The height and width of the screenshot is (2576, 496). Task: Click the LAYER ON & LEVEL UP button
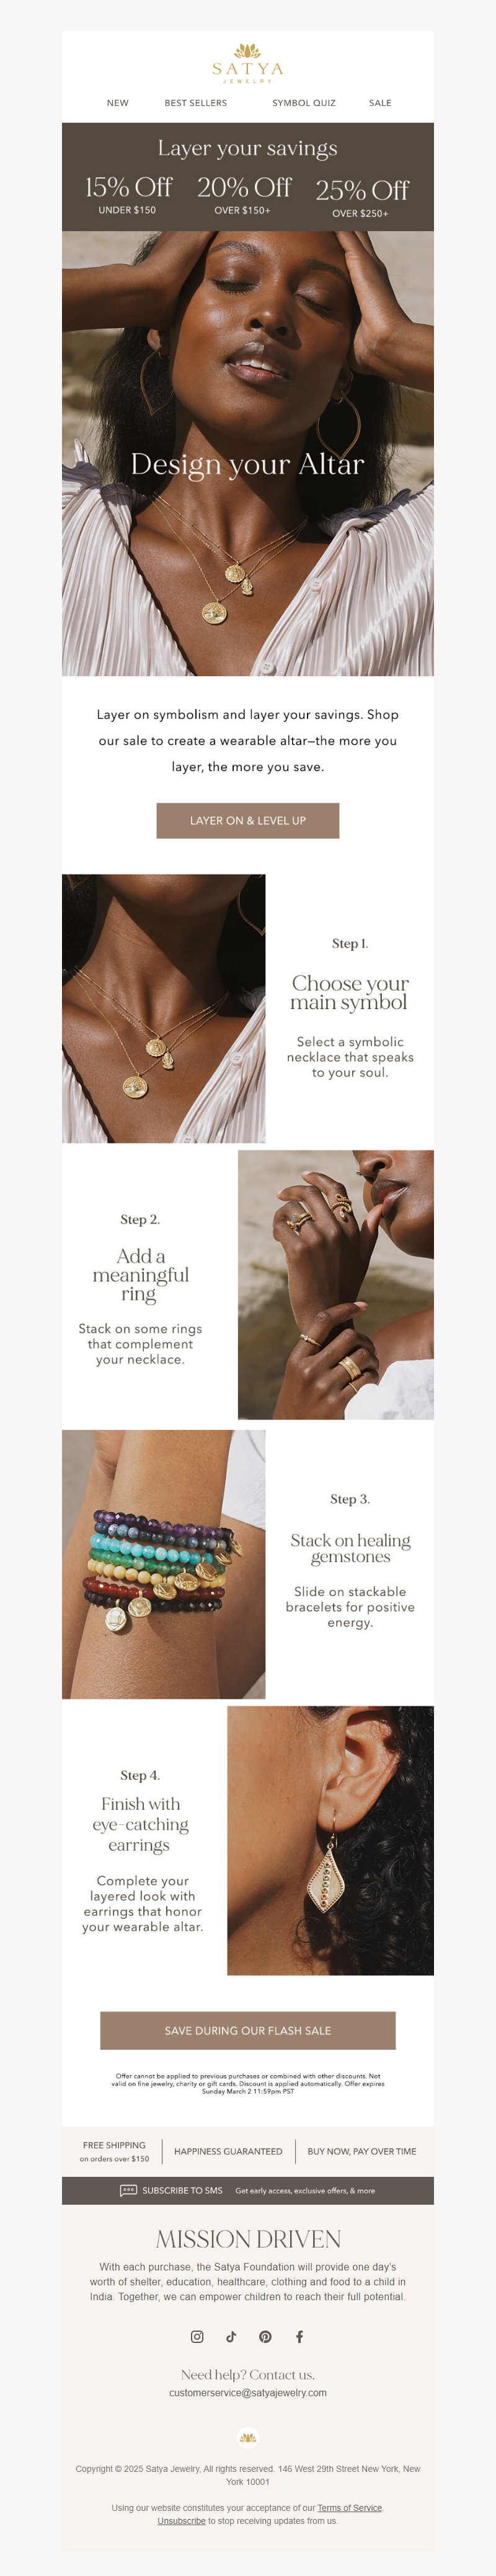click(248, 820)
